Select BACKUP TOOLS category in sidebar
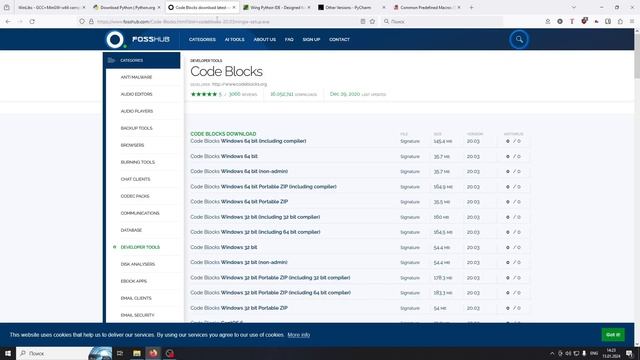 pos(136,128)
